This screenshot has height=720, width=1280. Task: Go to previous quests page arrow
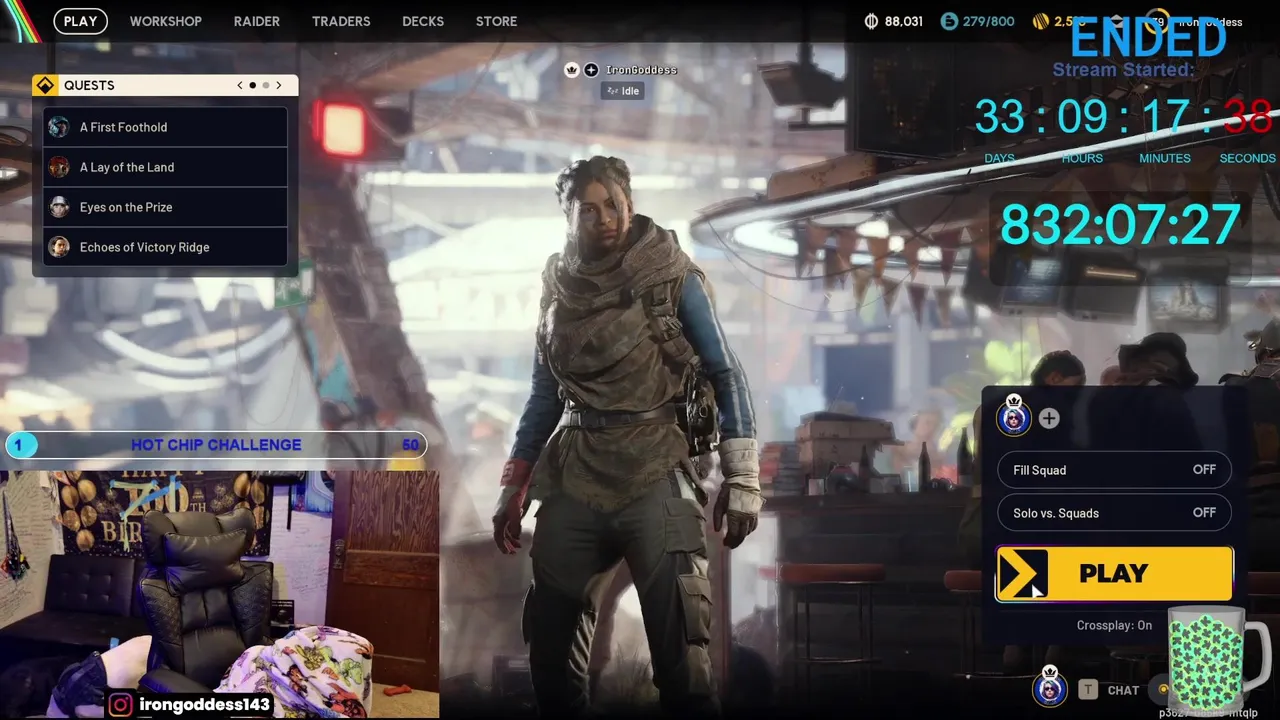(240, 85)
